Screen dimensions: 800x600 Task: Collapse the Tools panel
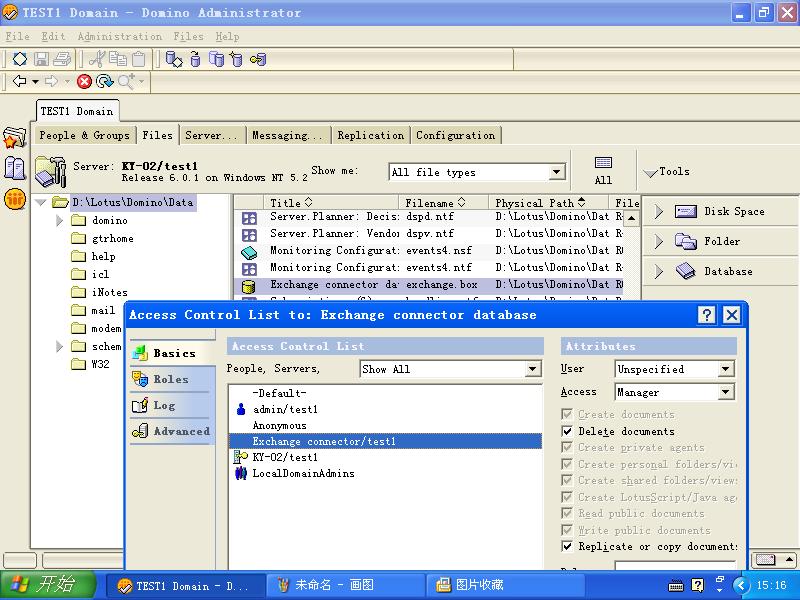tap(651, 172)
